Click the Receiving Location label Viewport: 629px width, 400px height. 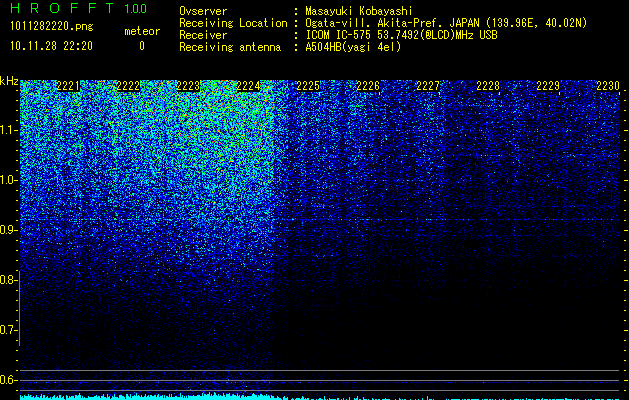[x=233, y=23]
